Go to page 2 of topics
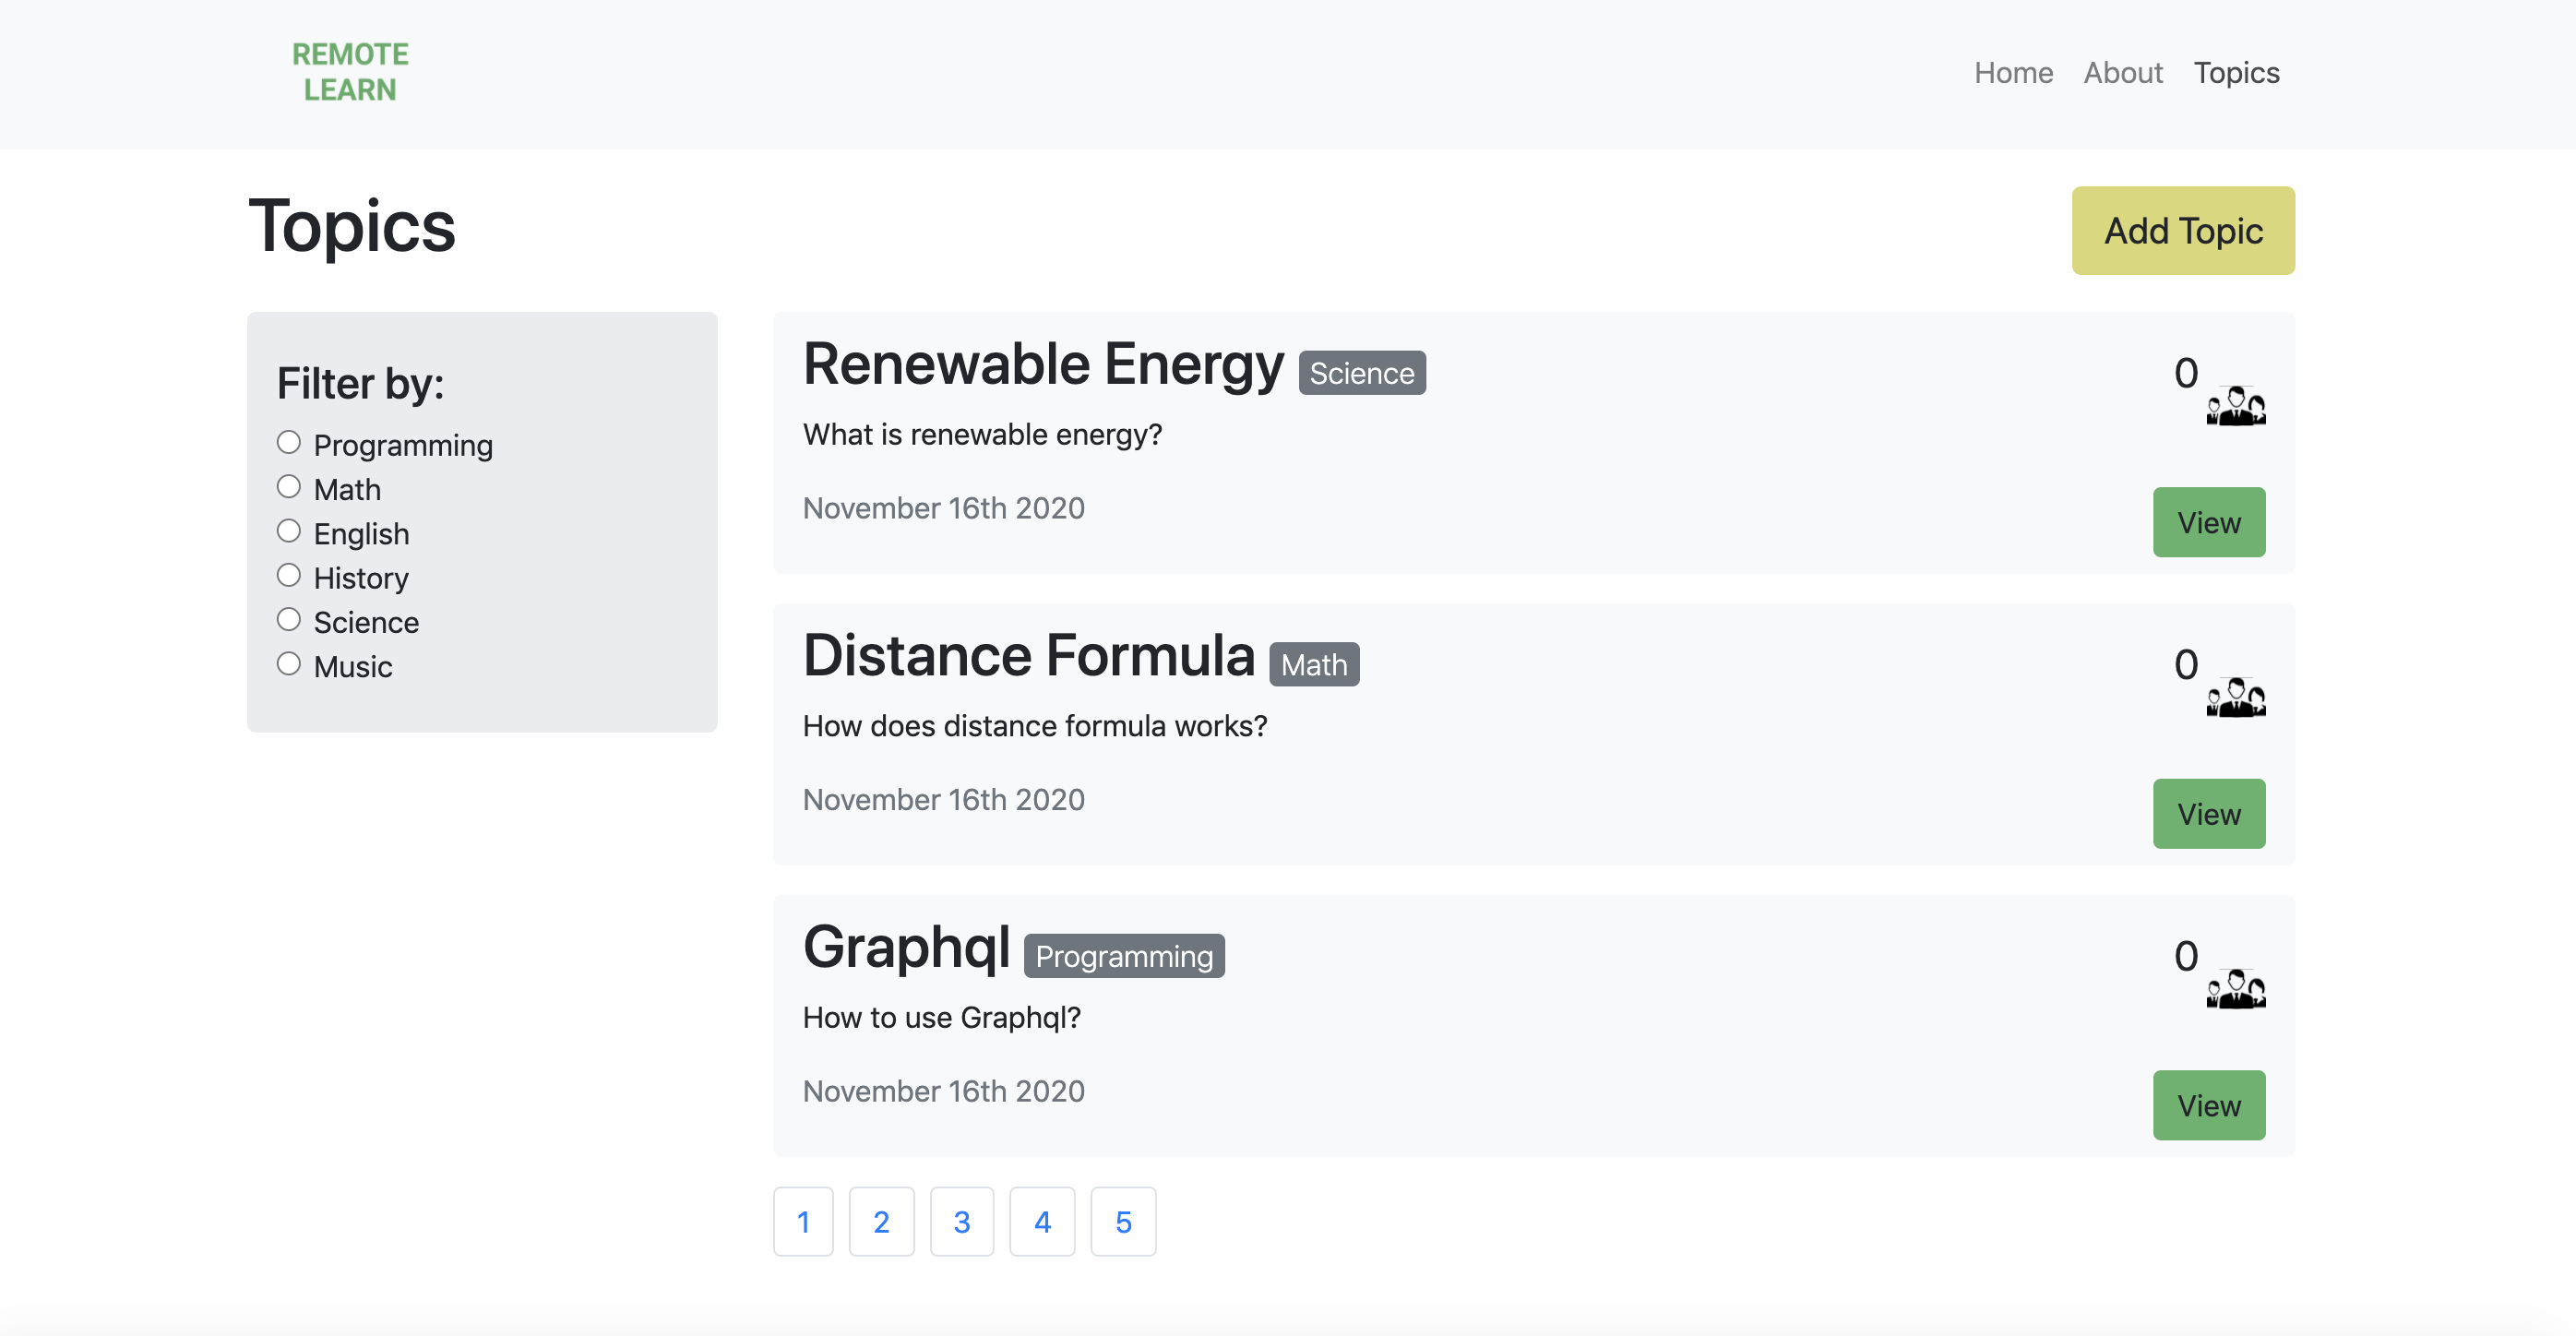2576x1336 pixels. [881, 1221]
